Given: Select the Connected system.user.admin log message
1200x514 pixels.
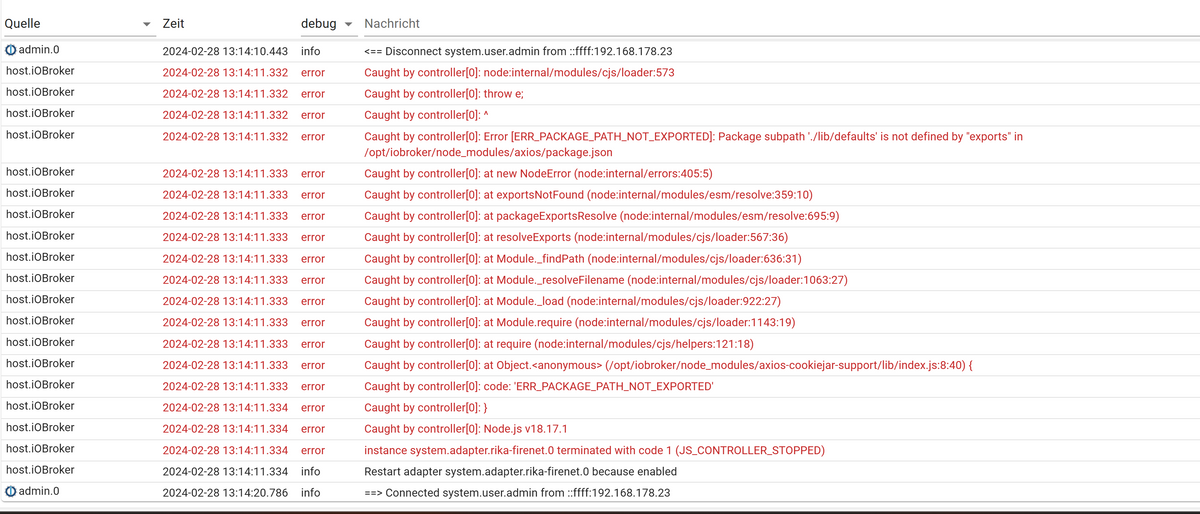Looking at the screenshot, I should coord(517,492).
